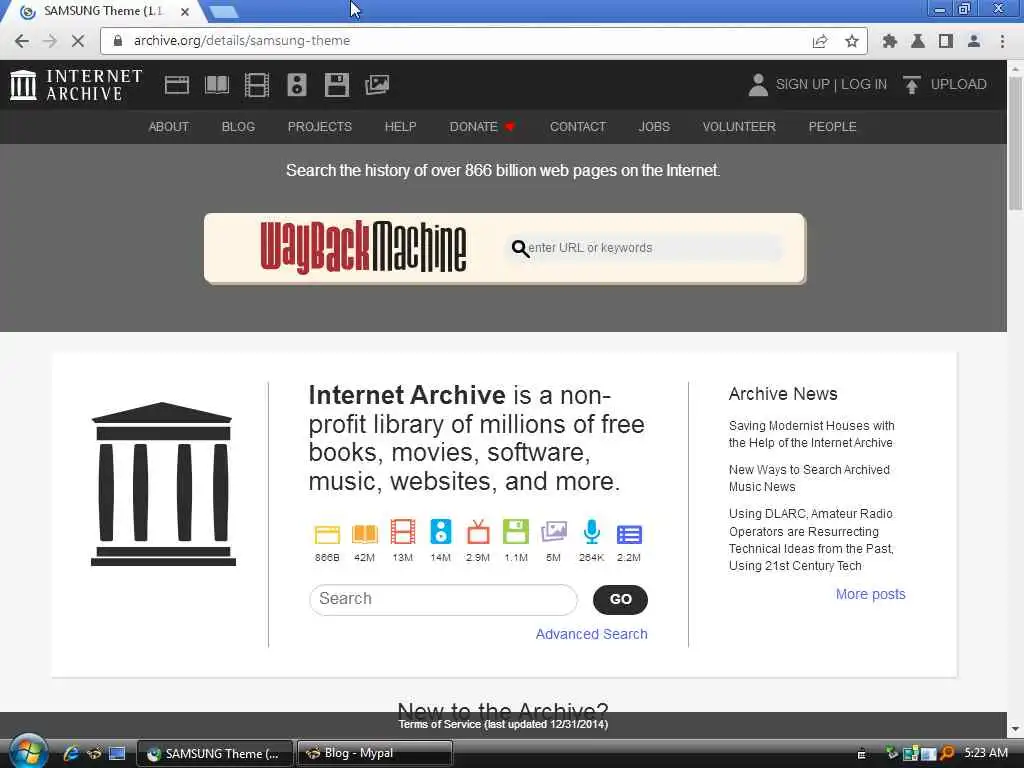Select the TV icon labeled 2.9M
1024x768 pixels.
coord(478,532)
